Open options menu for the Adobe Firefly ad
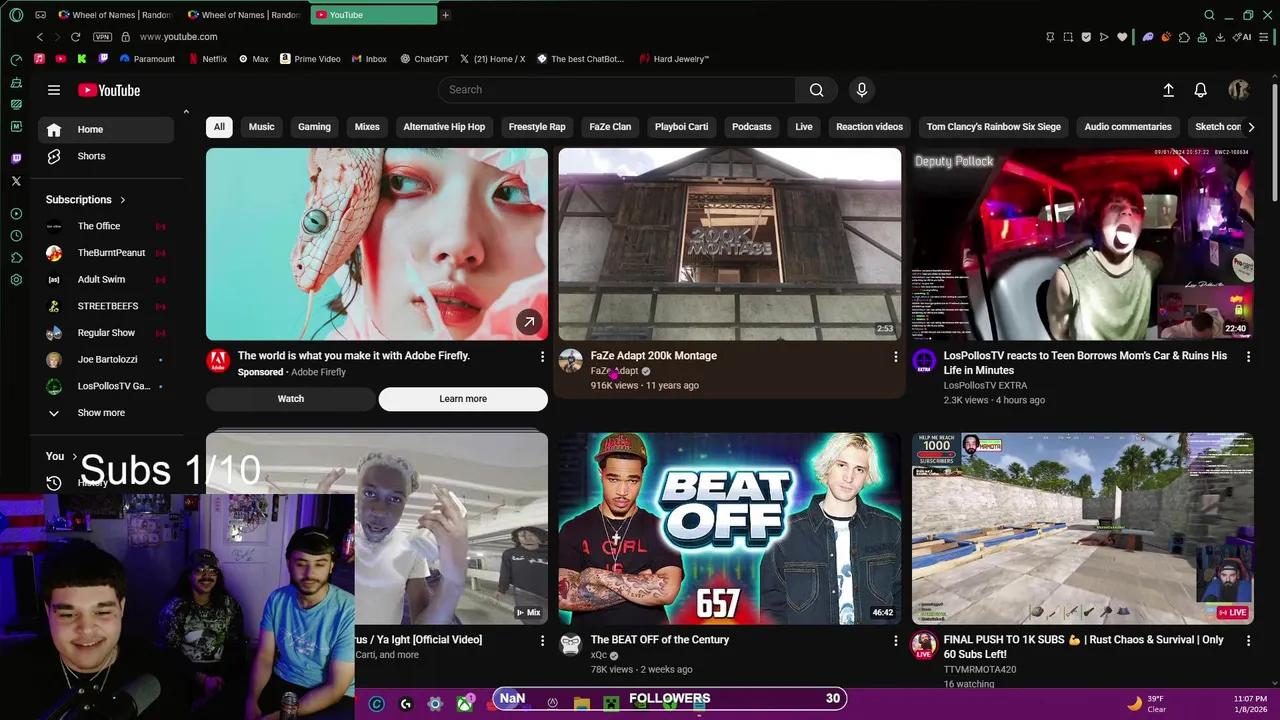The width and height of the screenshot is (1280, 720). [x=542, y=357]
